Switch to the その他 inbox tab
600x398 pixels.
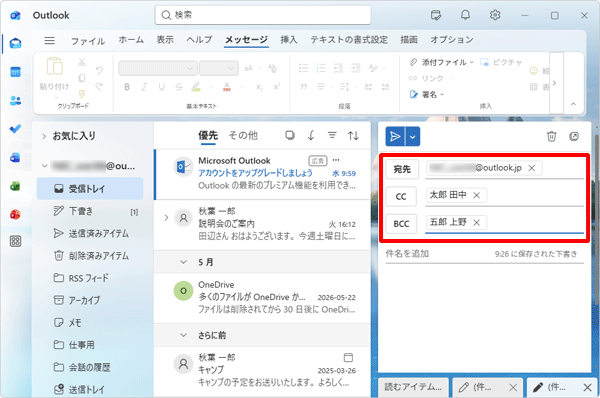[x=243, y=135]
